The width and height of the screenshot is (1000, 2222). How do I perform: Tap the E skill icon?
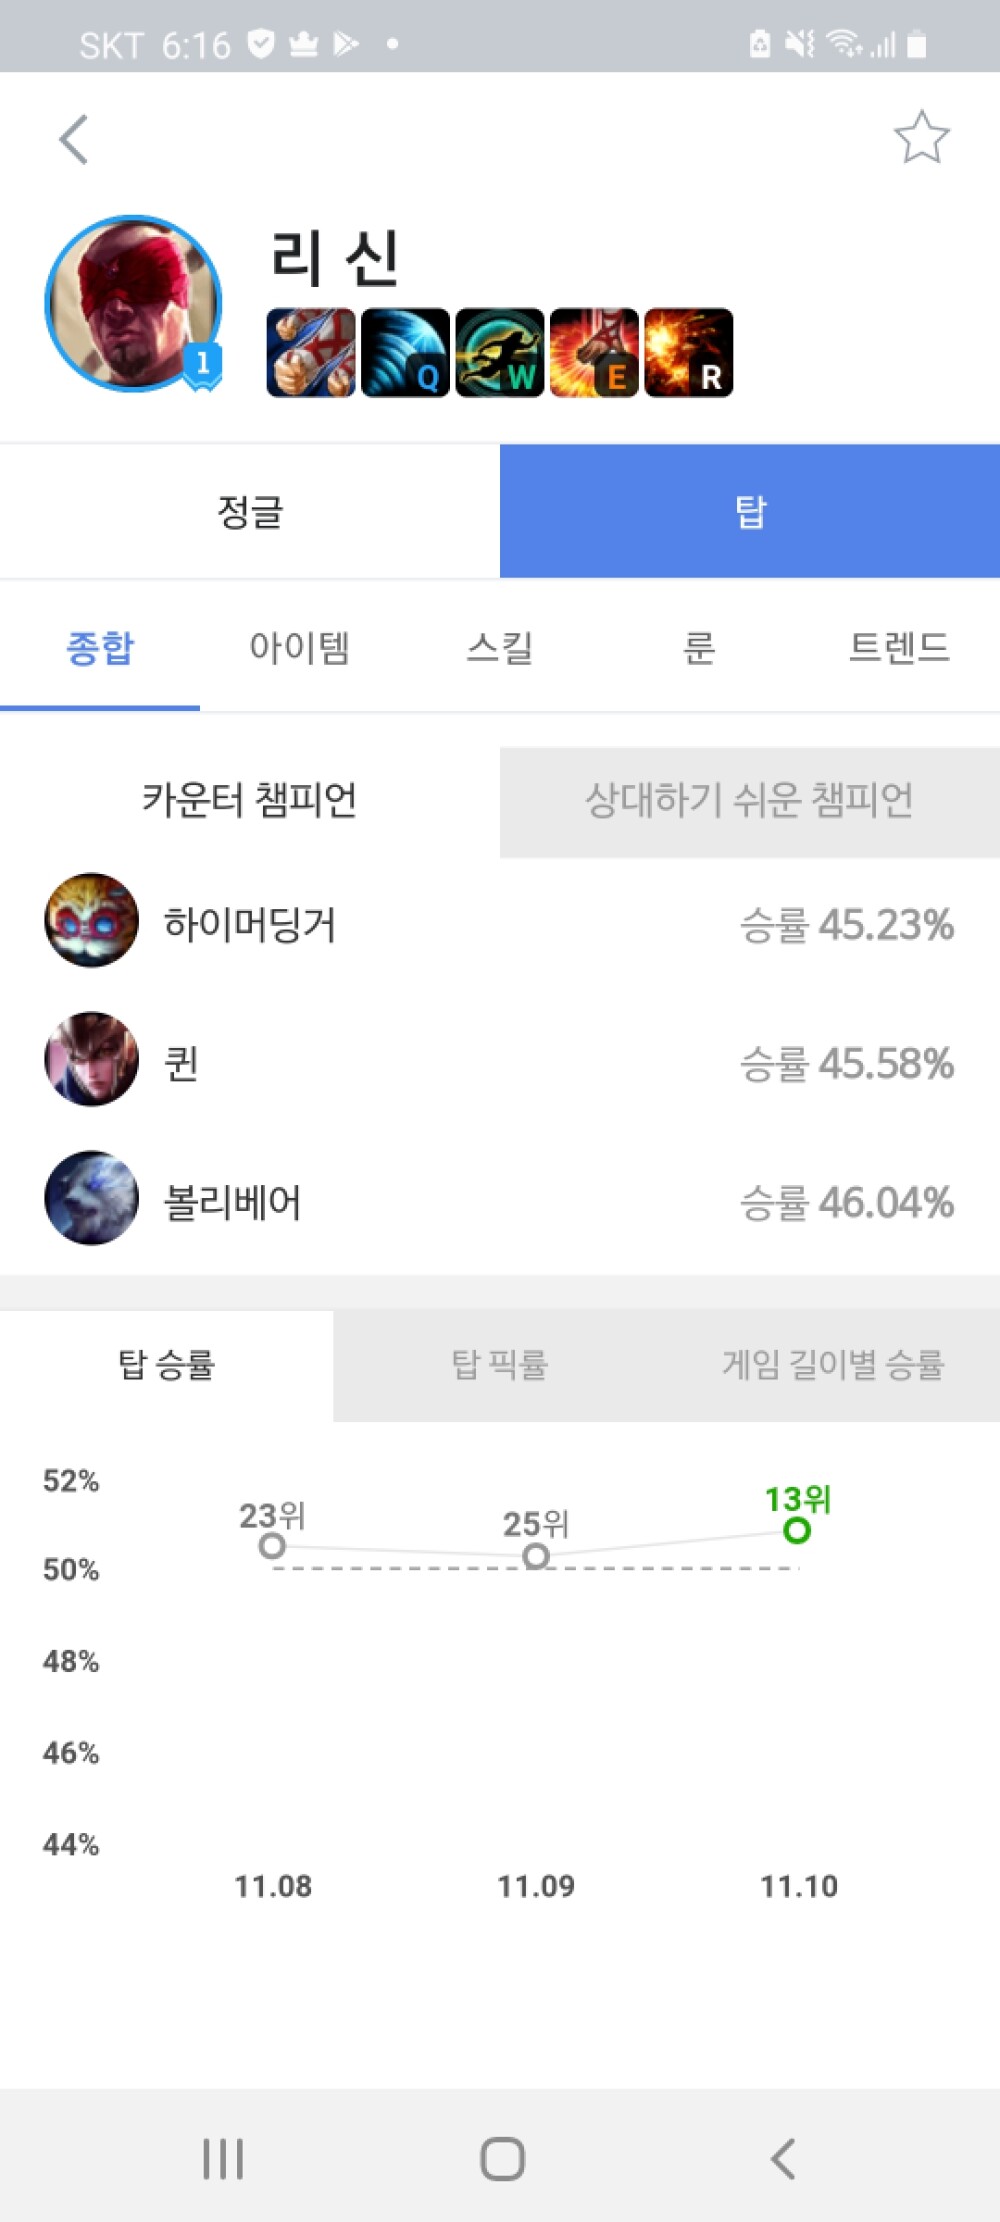(x=594, y=353)
